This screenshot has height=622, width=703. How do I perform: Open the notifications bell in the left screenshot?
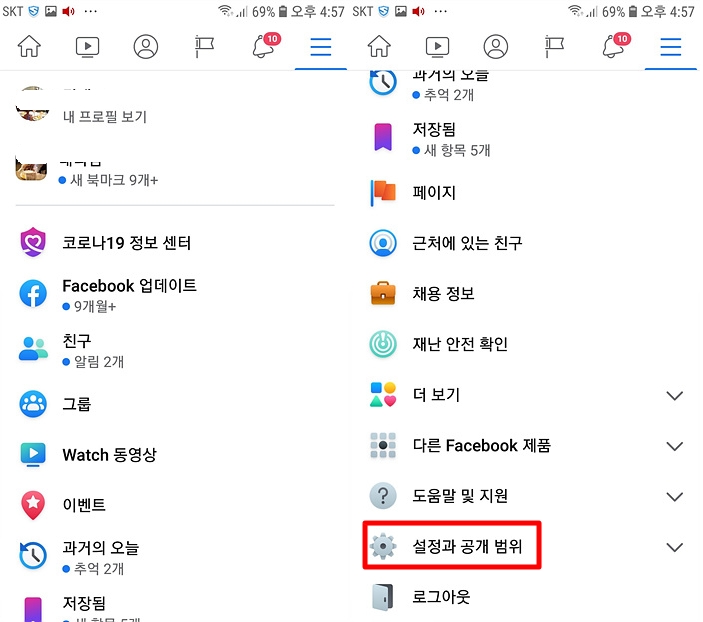tap(265, 46)
